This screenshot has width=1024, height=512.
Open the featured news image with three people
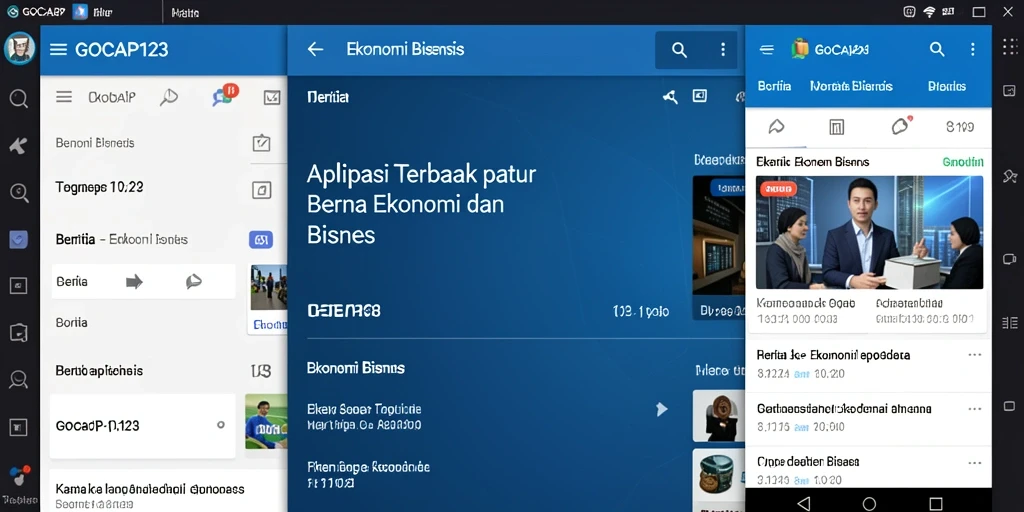click(x=869, y=232)
